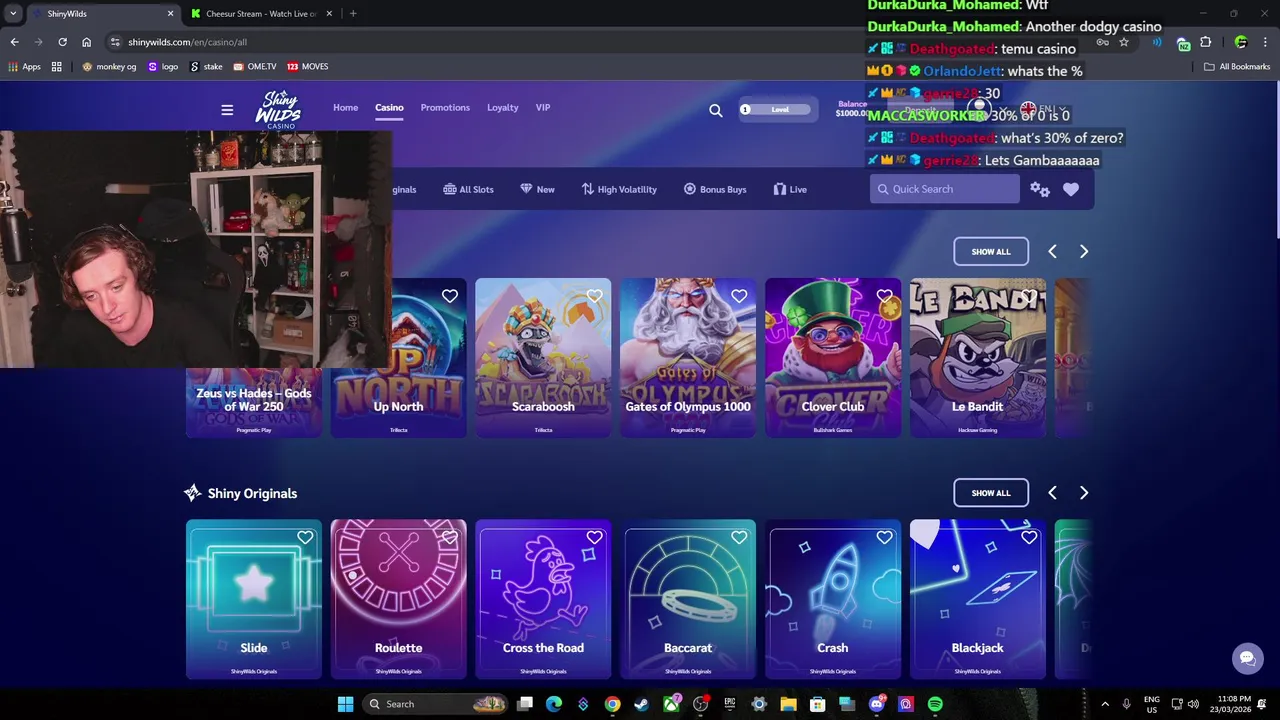The height and width of the screenshot is (720, 1280).
Task: Filter games by Bonus Buys
Action: click(714, 189)
